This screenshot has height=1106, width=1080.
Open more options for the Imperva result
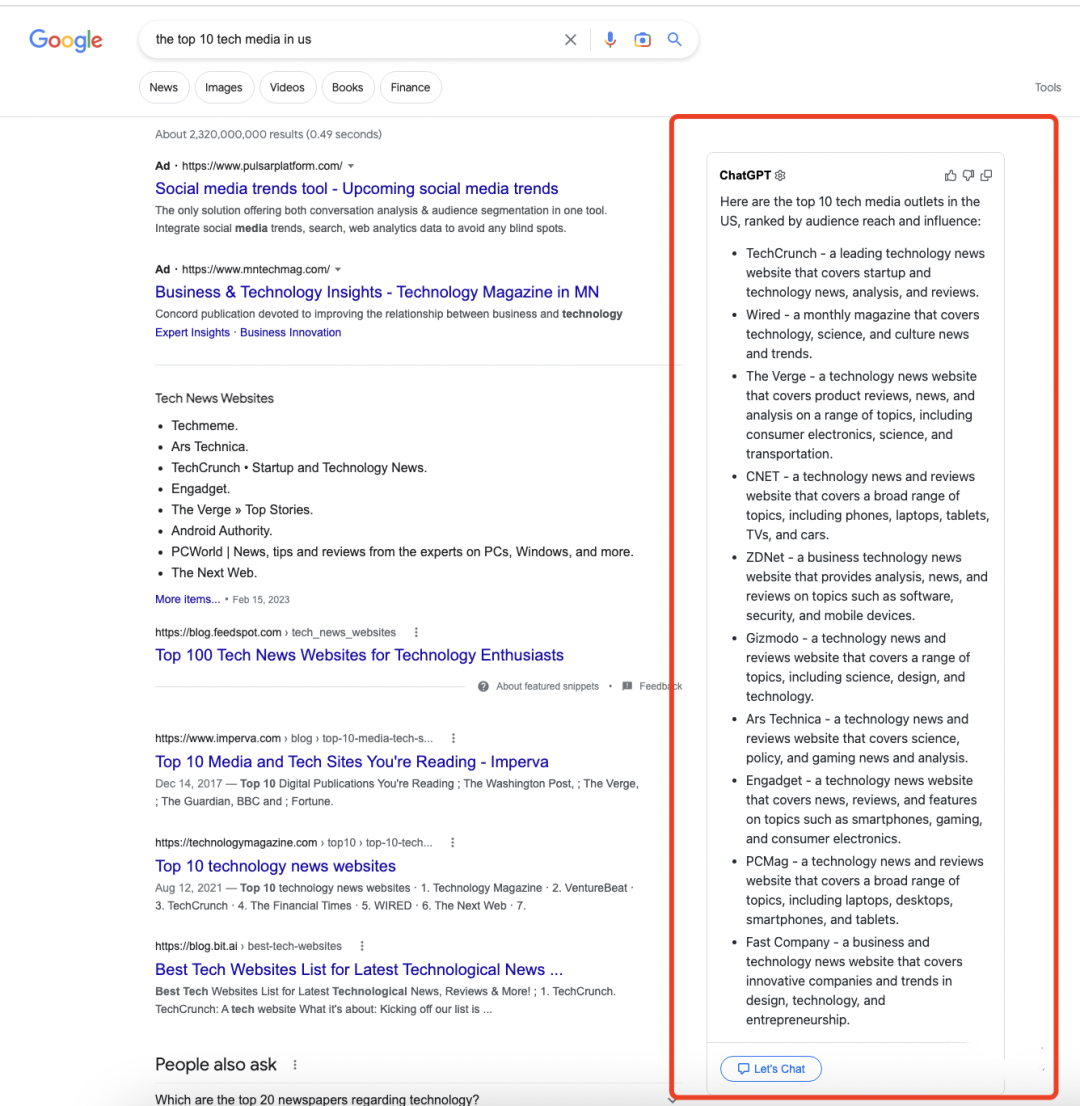[x=454, y=738]
